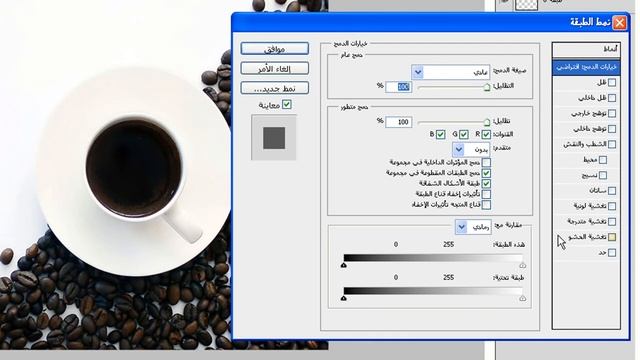This screenshot has width=640, height=360.
Task: Toggle the R channel checkbox
Action: pyautogui.click(x=486, y=134)
